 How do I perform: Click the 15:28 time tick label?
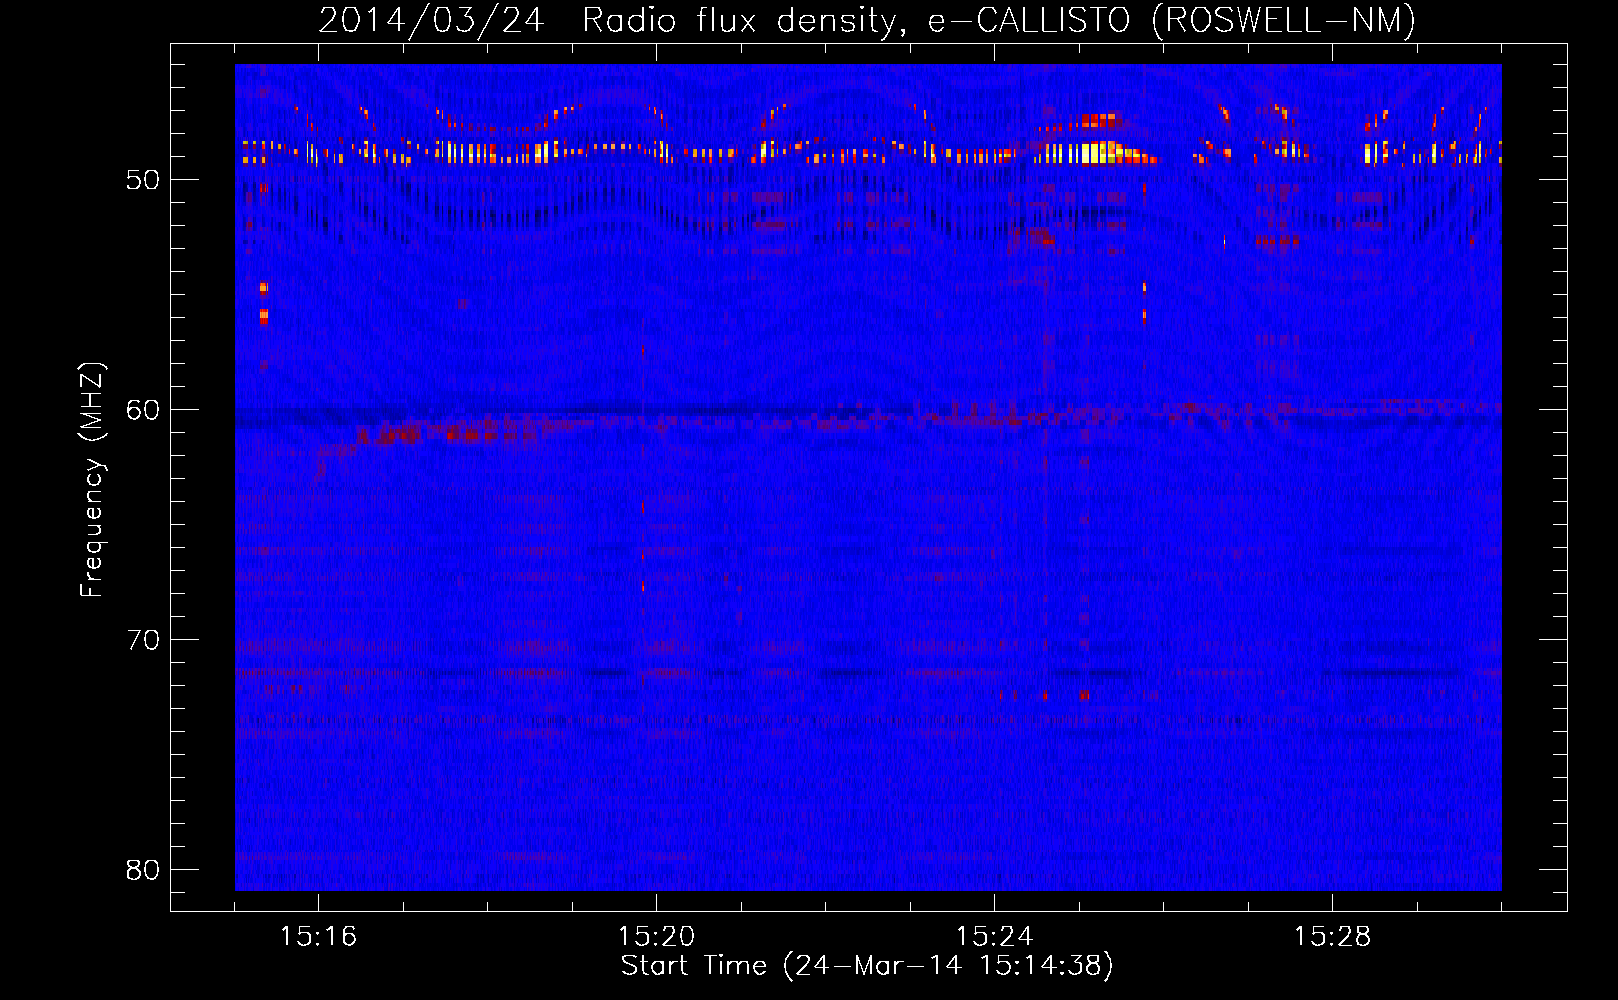(1332, 936)
